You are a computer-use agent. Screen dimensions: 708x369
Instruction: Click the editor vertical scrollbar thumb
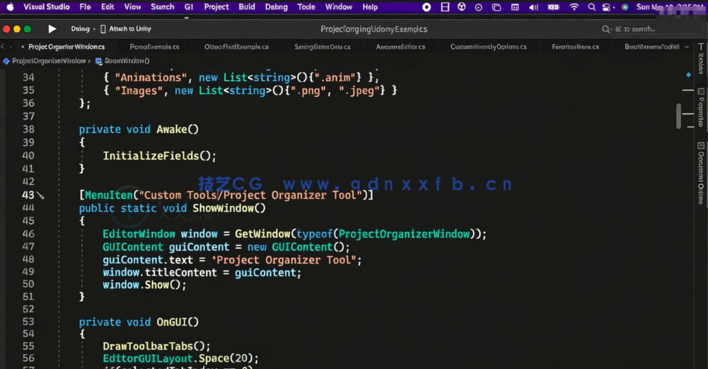(679, 116)
